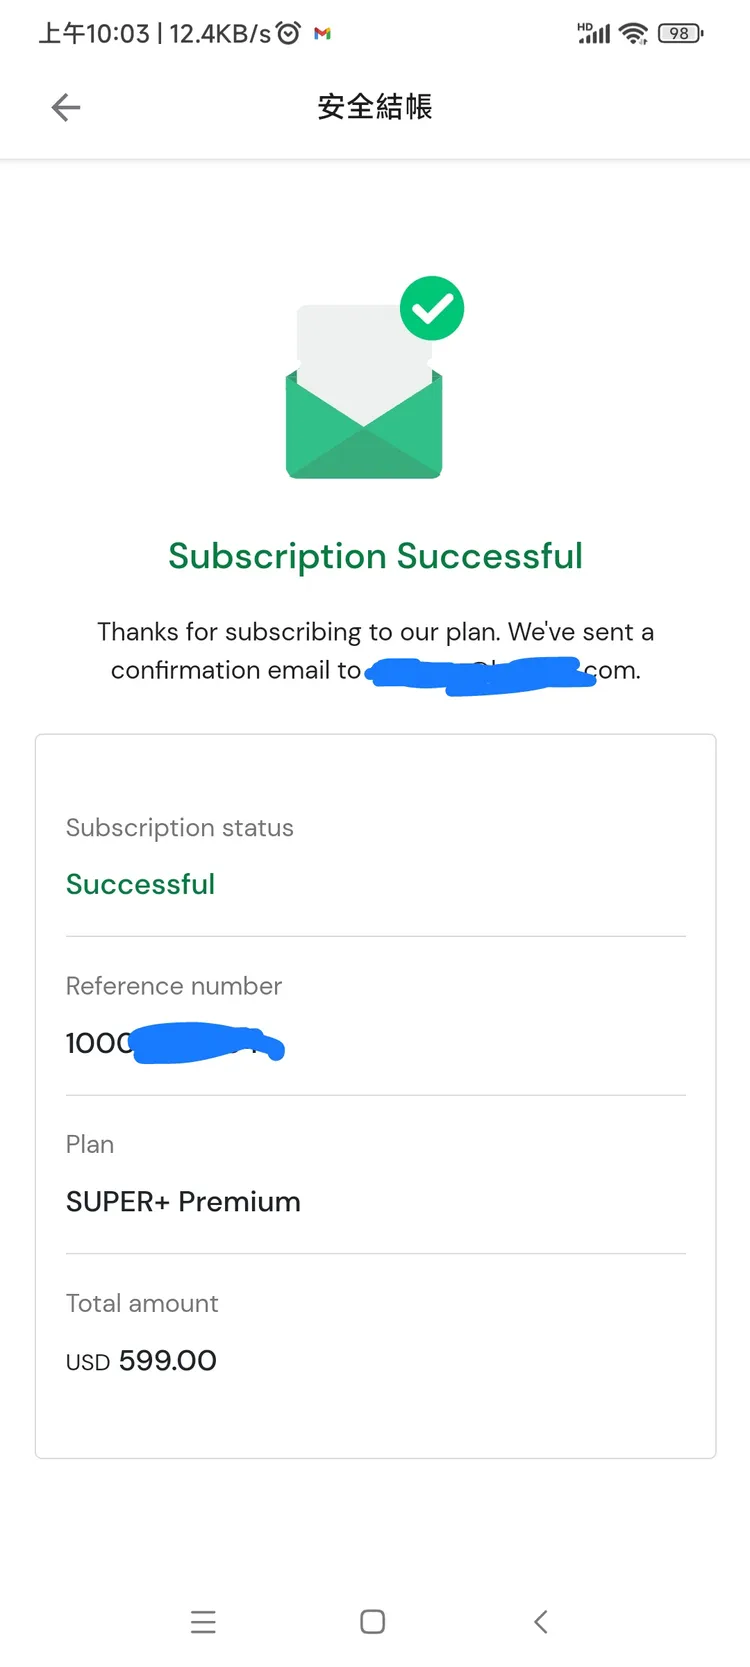This screenshot has width=750, height=1667.
Task: Tap the USD 599.00 total amount
Action: 141,1361
